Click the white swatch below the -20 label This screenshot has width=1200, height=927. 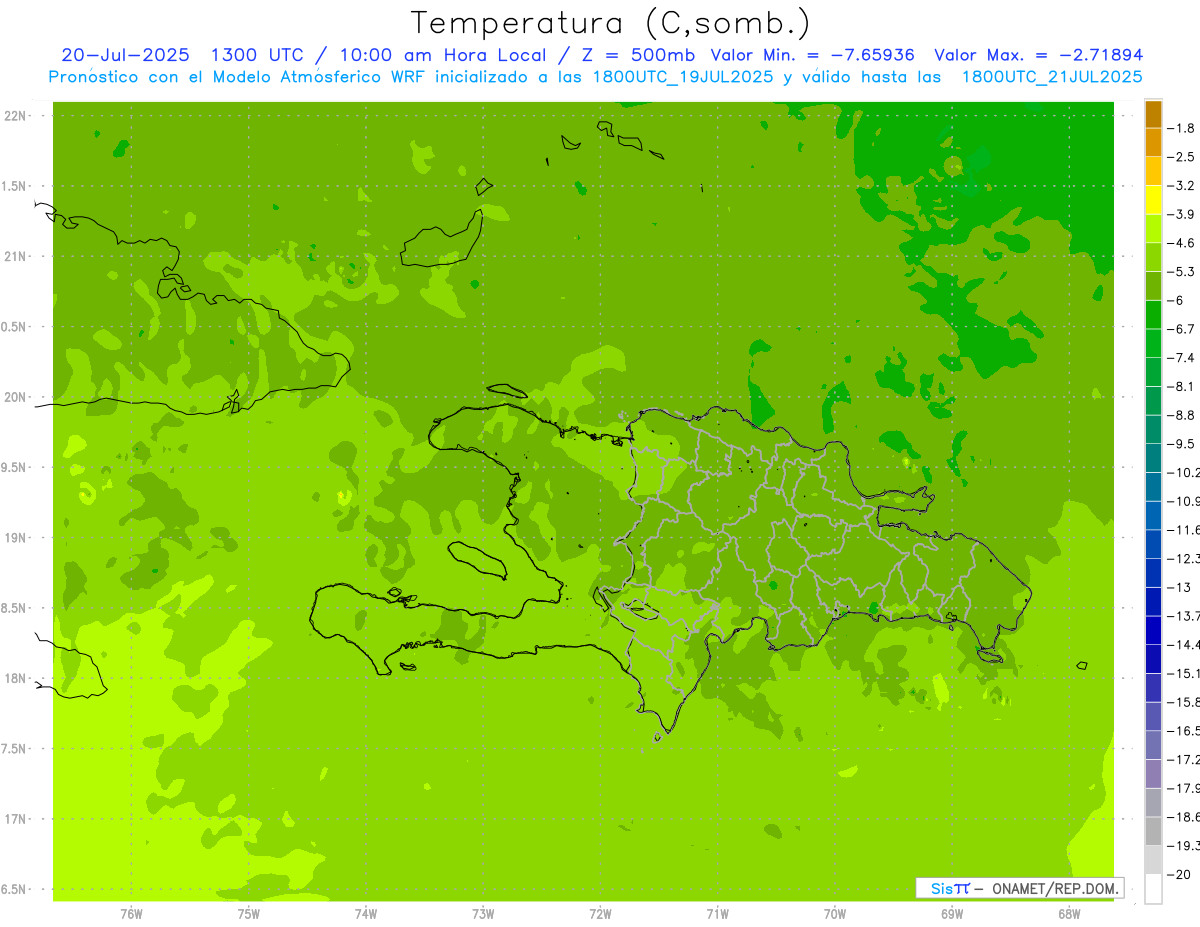(x=1153, y=889)
